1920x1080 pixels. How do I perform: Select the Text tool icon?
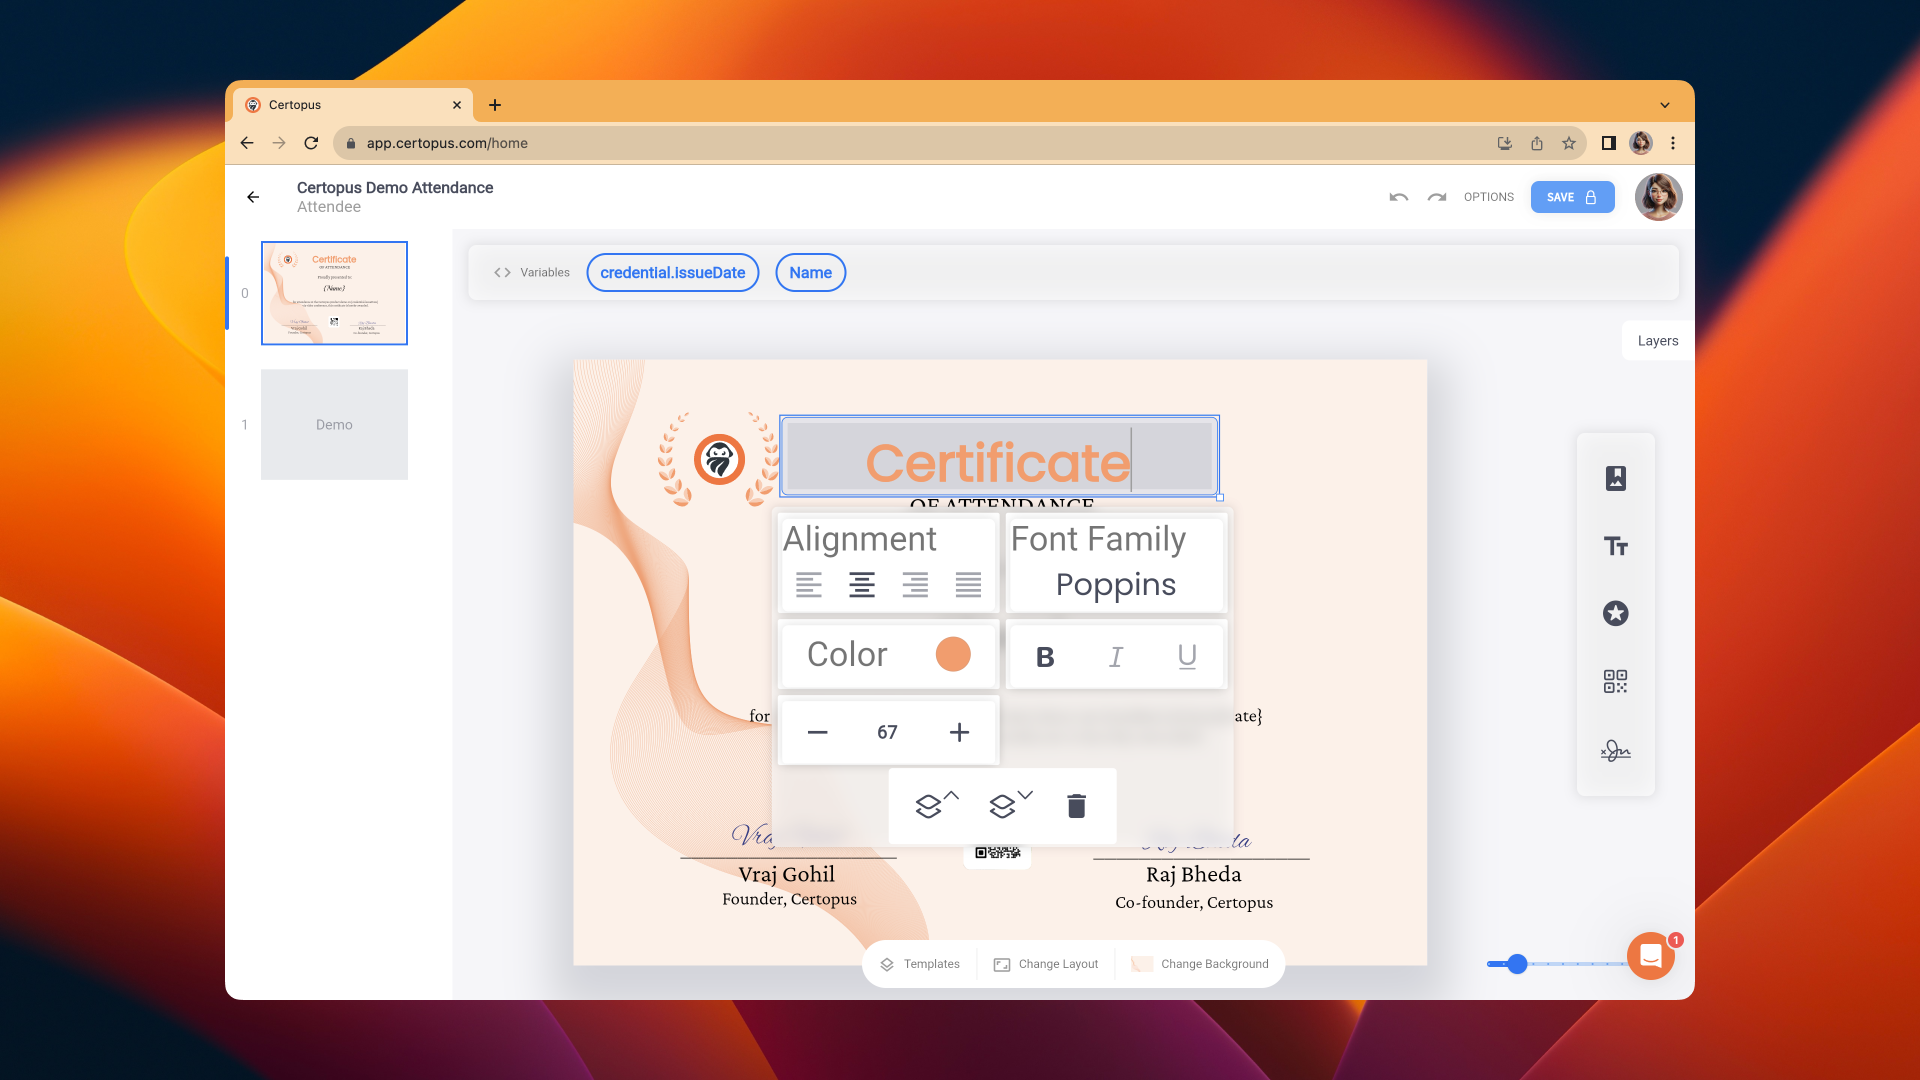(1615, 546)
